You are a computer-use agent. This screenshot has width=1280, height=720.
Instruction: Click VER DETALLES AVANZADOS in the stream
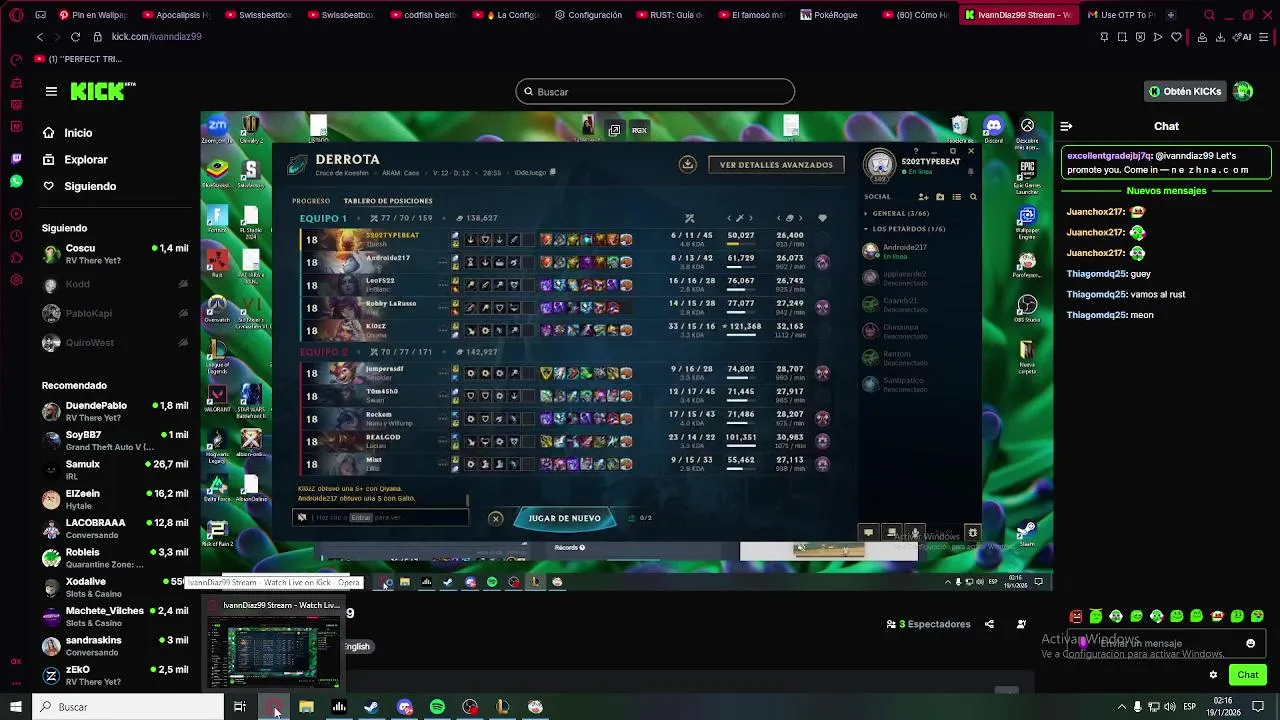[x=776, y=165]
